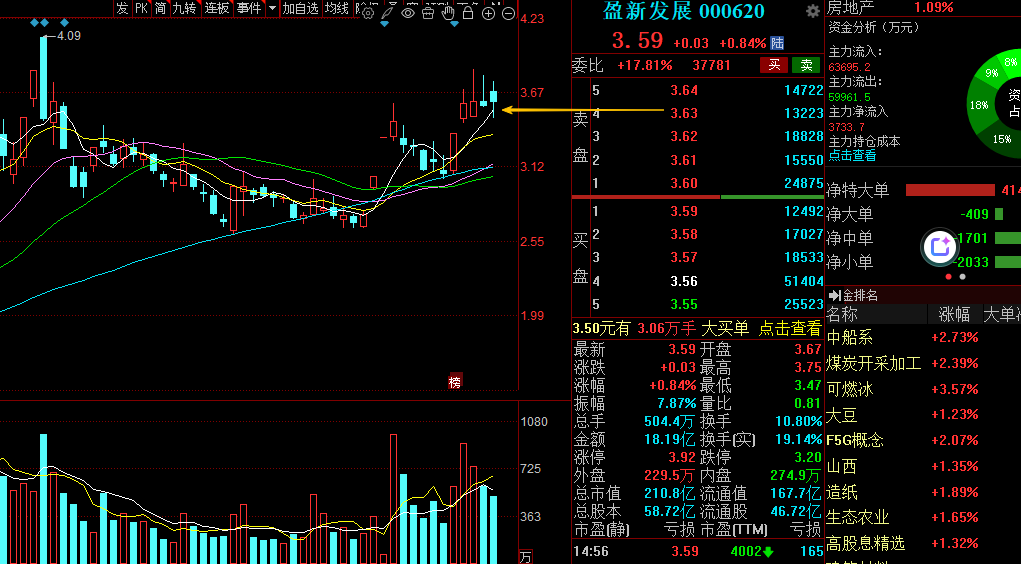Click the 总市值 210.8亿 value
Viewport: 1021px width, 564px height.
pos(670,494)
